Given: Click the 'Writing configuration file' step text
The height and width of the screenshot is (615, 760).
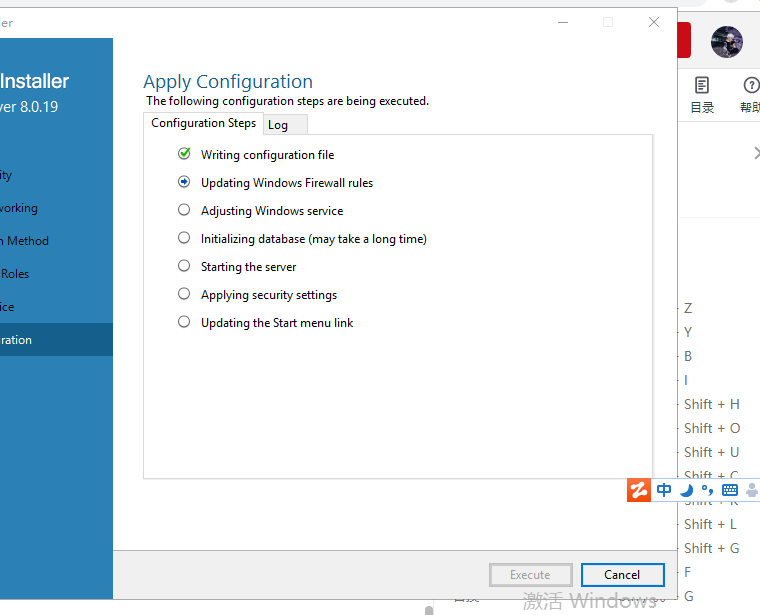Looking at the screenshot, I should click(x=268, y=155).
